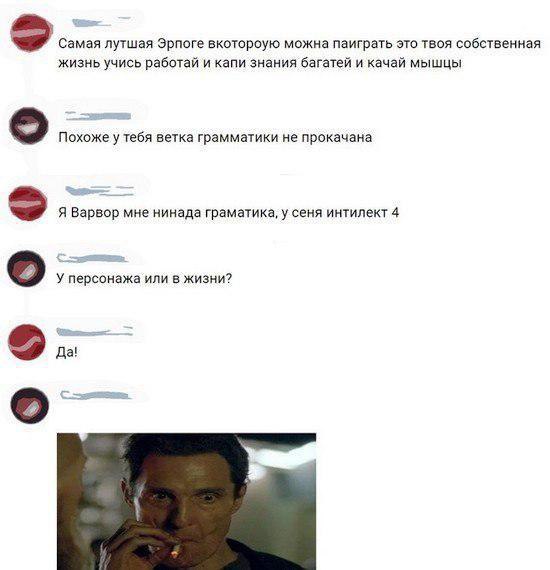Click the short reply text "Да!"
The width and height of the screenshot is (550, 570).
(67, 352)
